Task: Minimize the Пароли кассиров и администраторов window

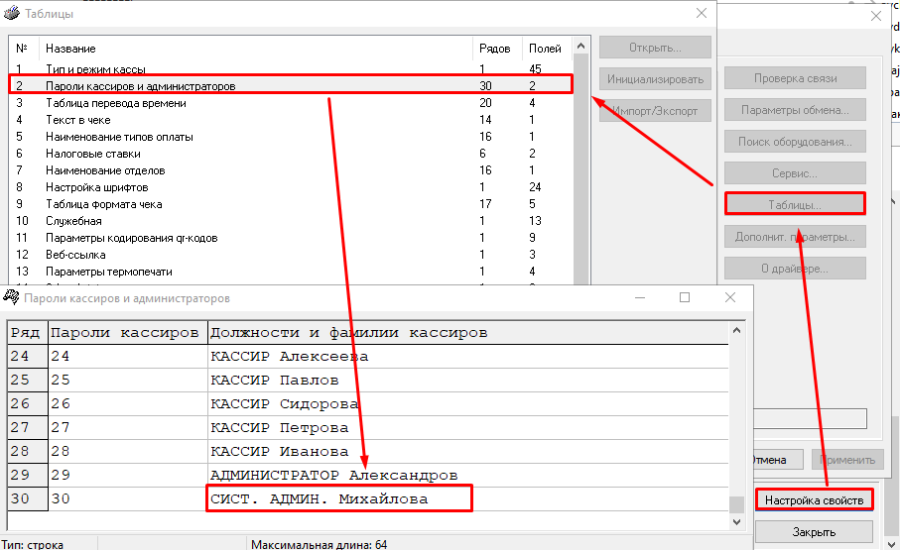Action: coord(639,298)
